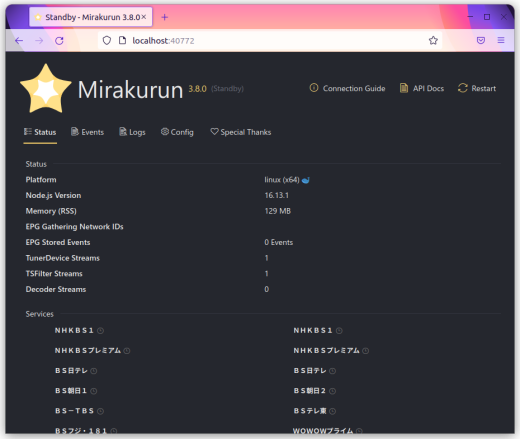Viewport: 520px width, 439px height.
Task: Click clock icon beside left NHK BSプレミアム
Action: click(x=127, y=351)
